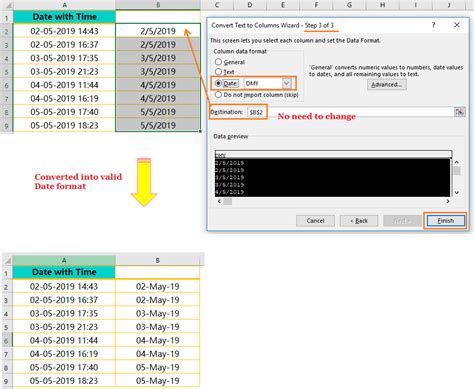Select column A header in top sheet

(64, 5)
